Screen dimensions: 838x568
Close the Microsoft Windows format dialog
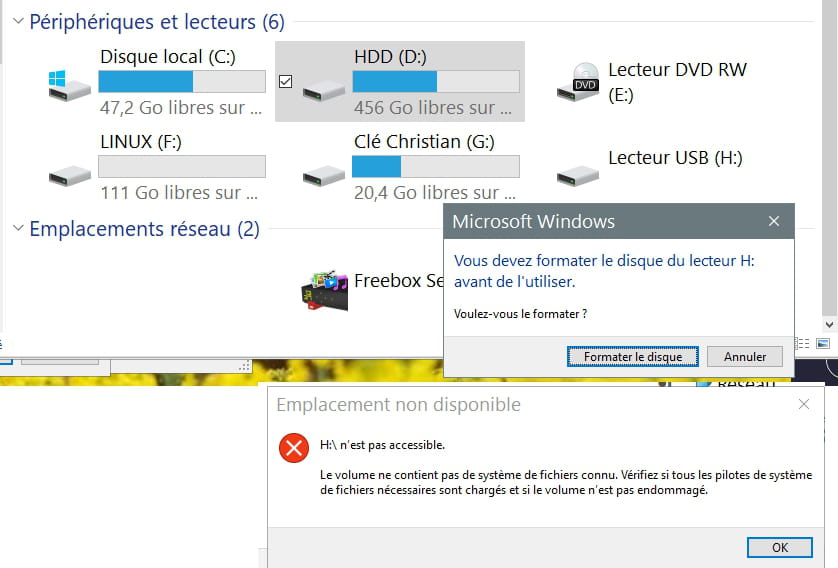[x=774, y=221]
